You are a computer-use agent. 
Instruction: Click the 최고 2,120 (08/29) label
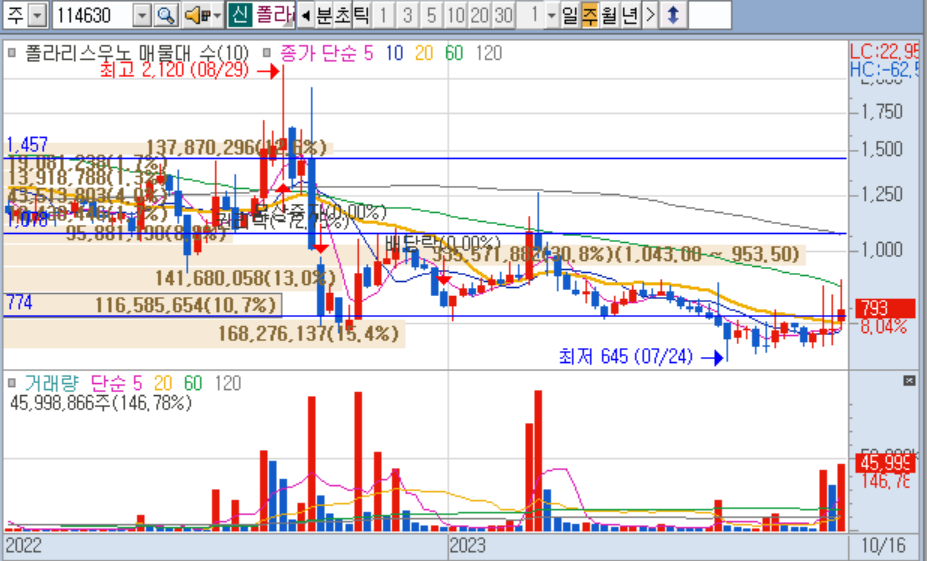174,70
